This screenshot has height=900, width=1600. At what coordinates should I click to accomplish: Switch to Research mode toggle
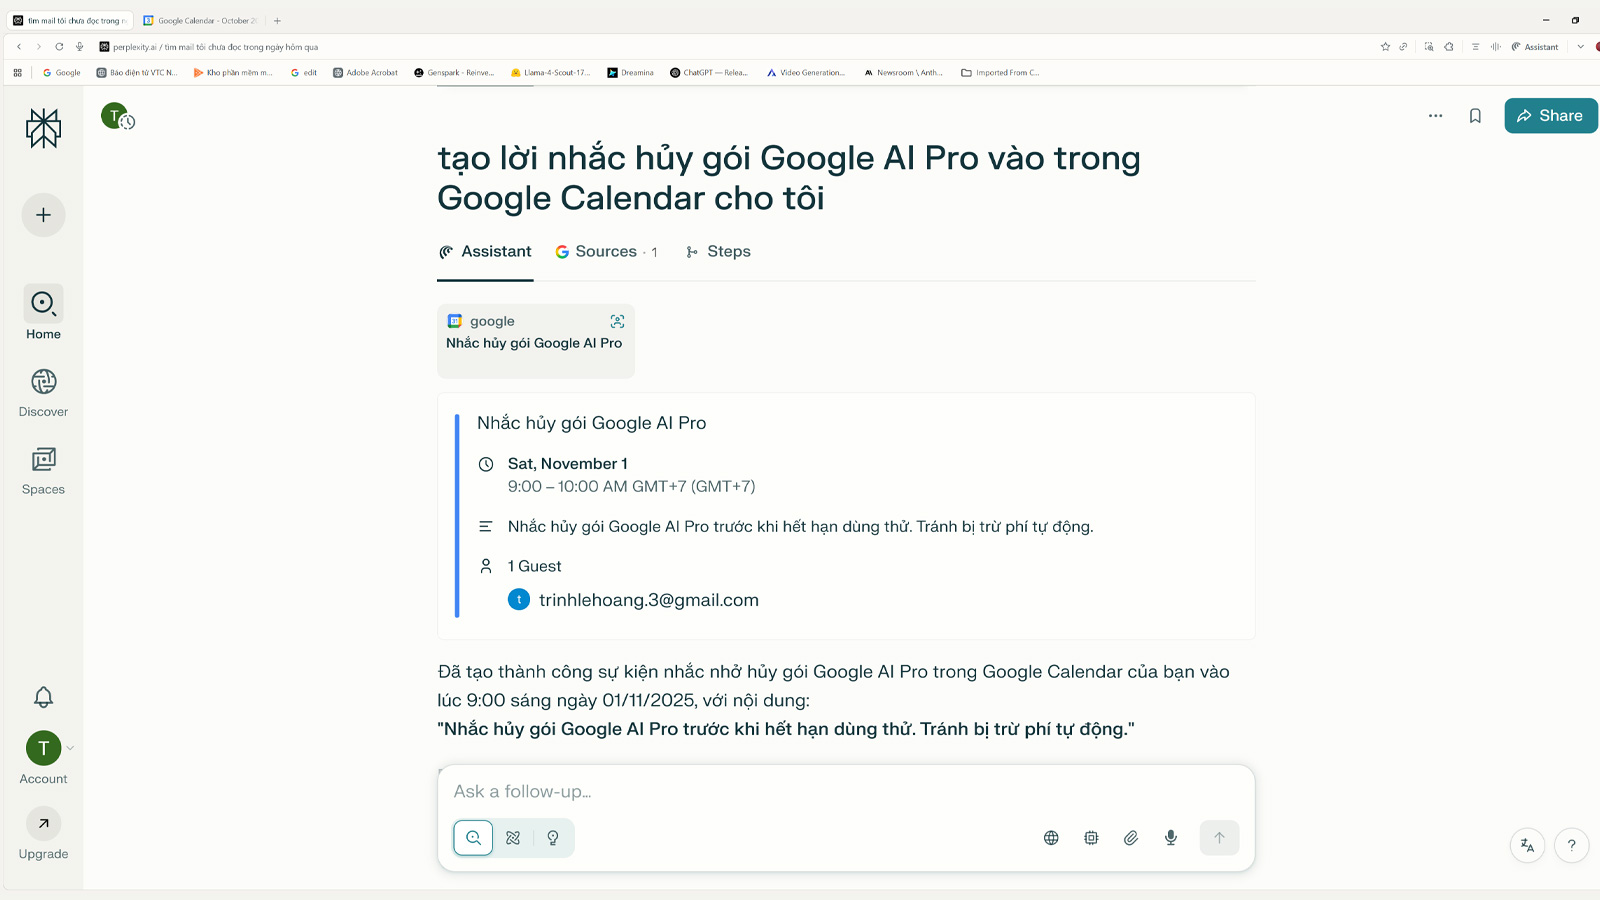tap(513, 838)
